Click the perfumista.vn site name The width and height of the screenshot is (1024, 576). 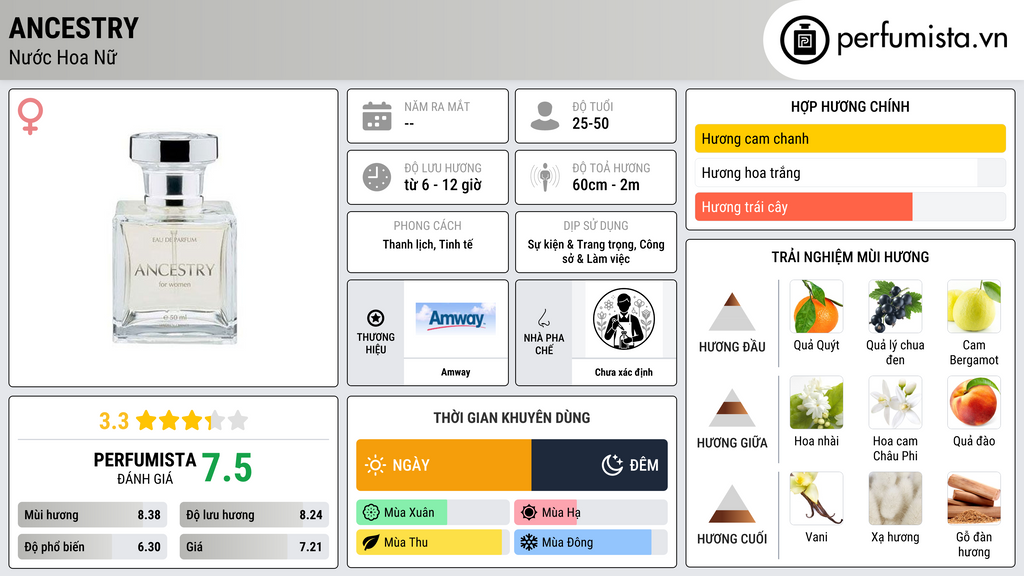922,38
